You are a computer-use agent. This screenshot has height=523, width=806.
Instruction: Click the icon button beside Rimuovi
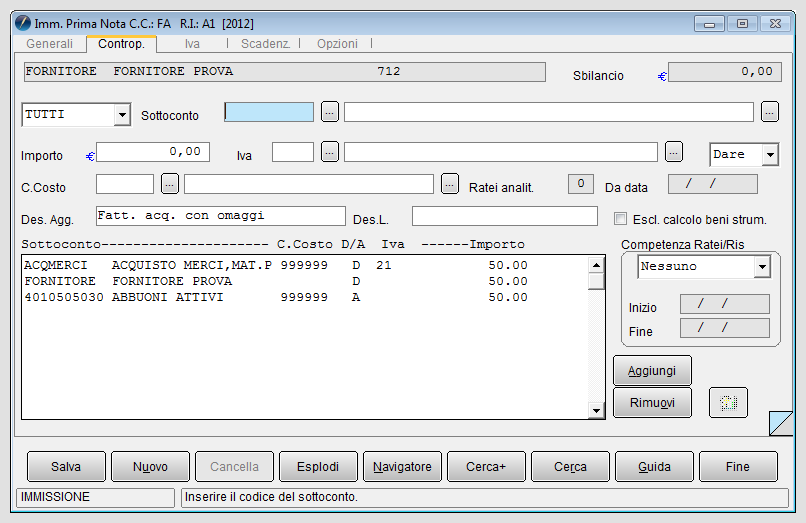[728, 402]
